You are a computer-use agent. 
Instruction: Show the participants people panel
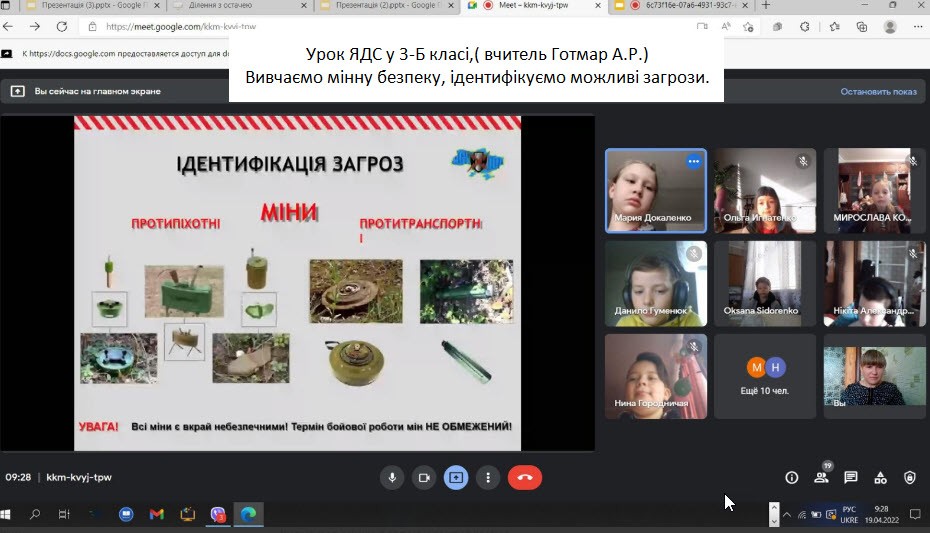(x=821, y=478)
